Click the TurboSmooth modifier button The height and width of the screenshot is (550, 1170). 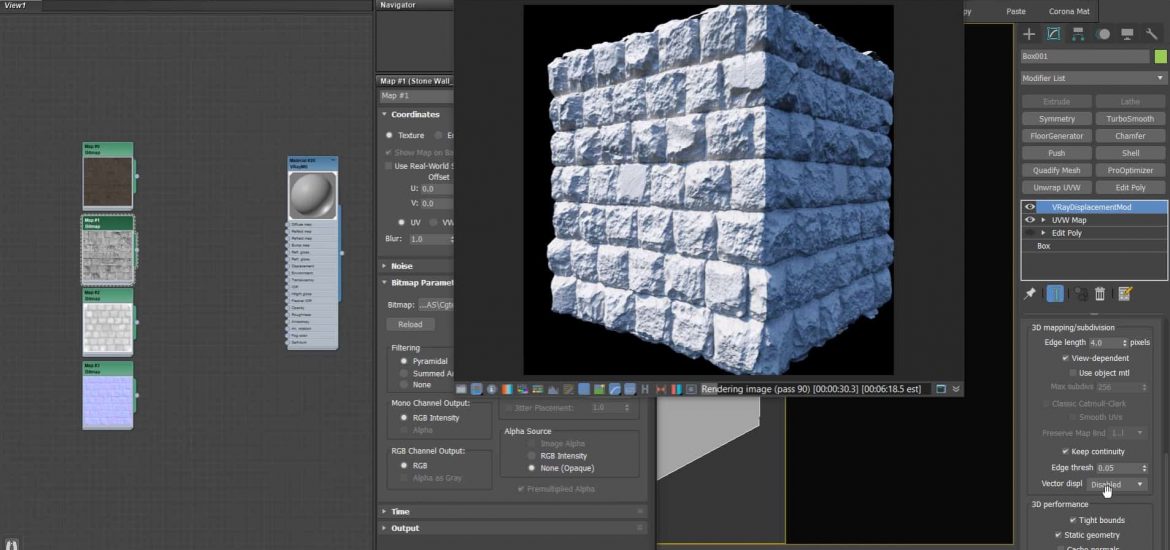point(1130,119)
